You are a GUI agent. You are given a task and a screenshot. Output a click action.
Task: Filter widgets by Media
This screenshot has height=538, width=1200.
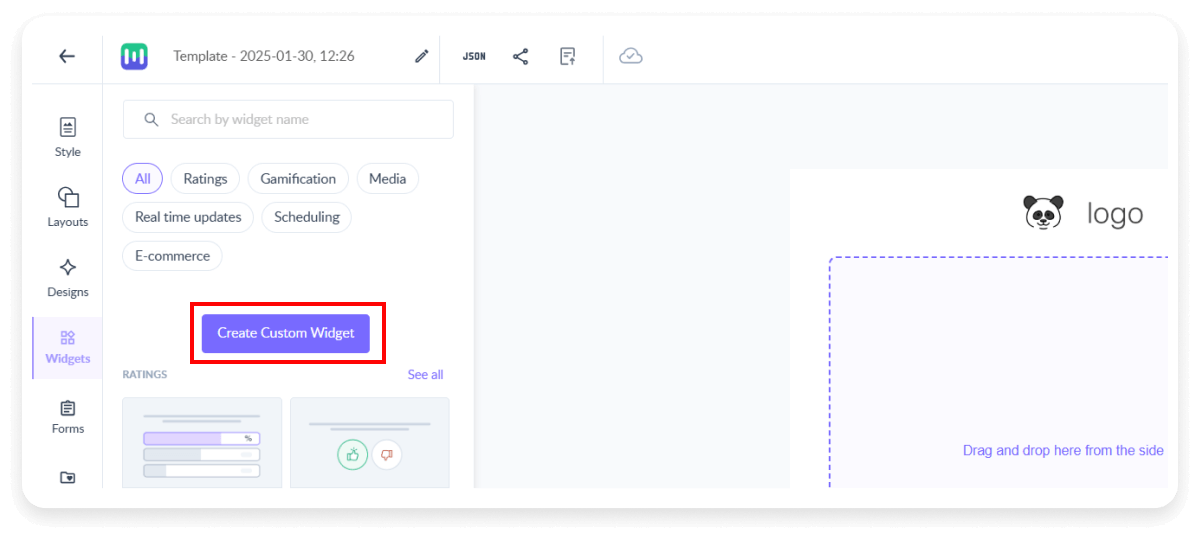tap(387, 179)
